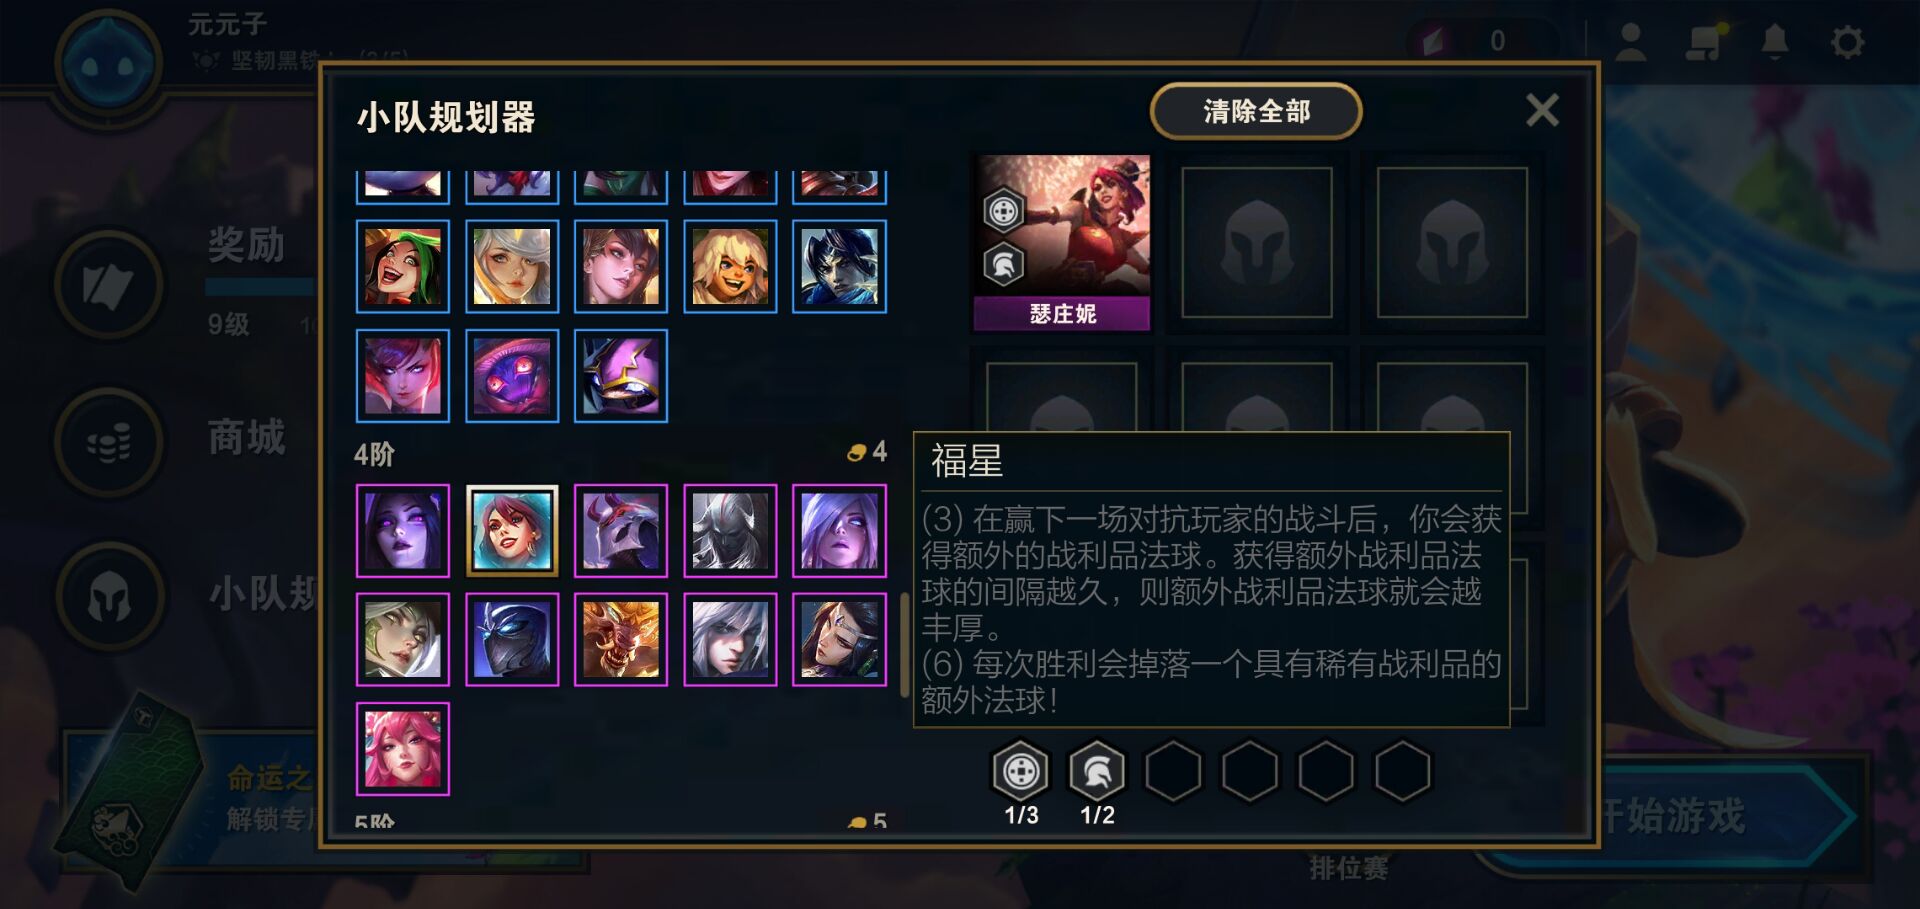Screen dimensions: 1920x909
Task: Open the settings gear icon
Action: [1847, 42]
